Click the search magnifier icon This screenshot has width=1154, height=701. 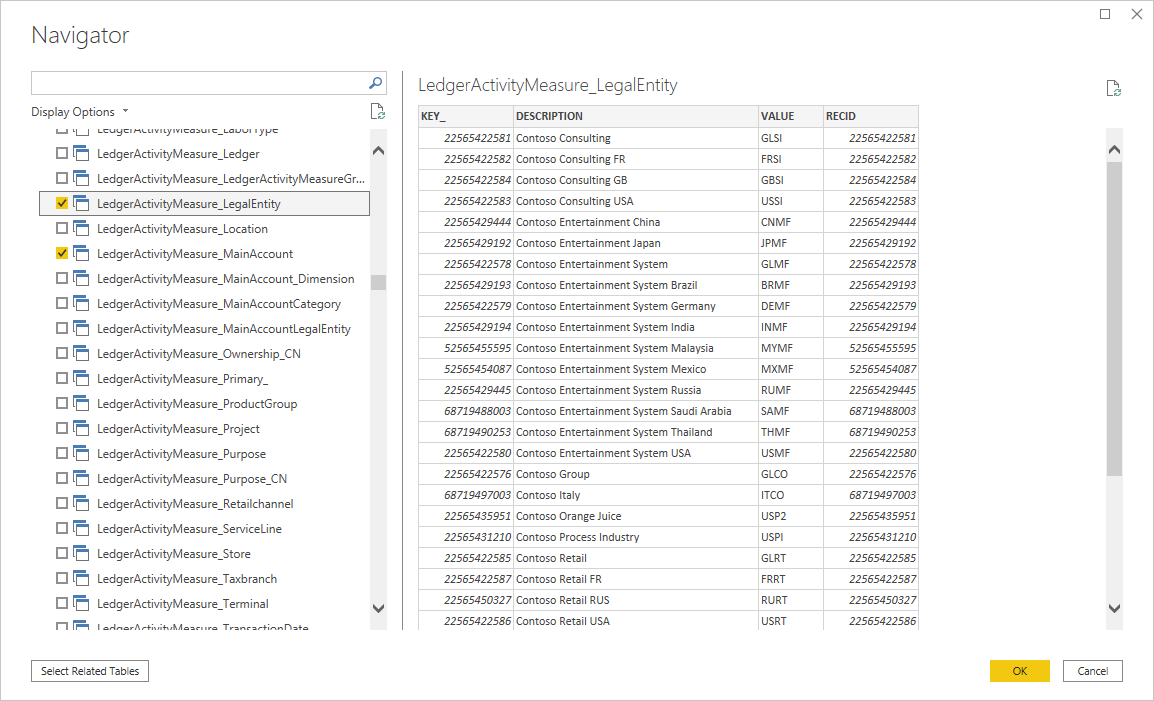tap(375, 83)
